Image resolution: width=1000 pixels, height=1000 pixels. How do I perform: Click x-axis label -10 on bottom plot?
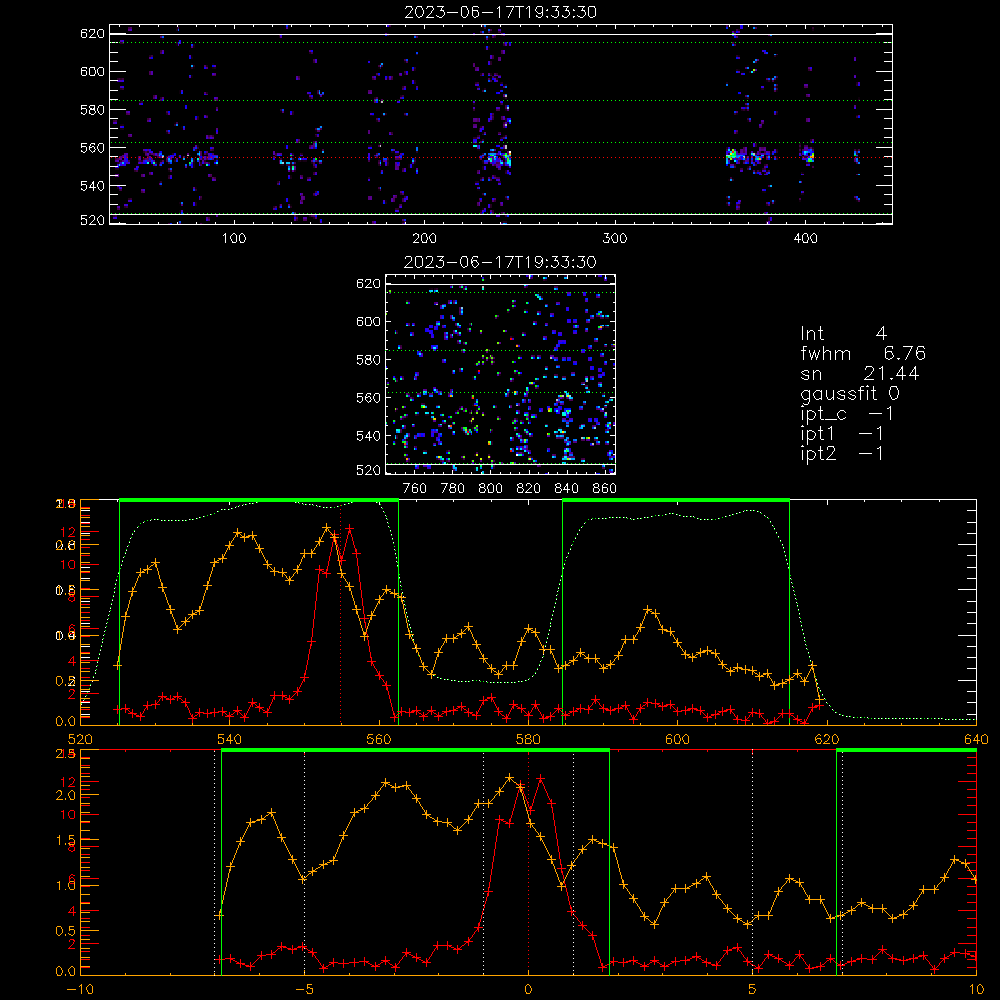click(80, 990)
